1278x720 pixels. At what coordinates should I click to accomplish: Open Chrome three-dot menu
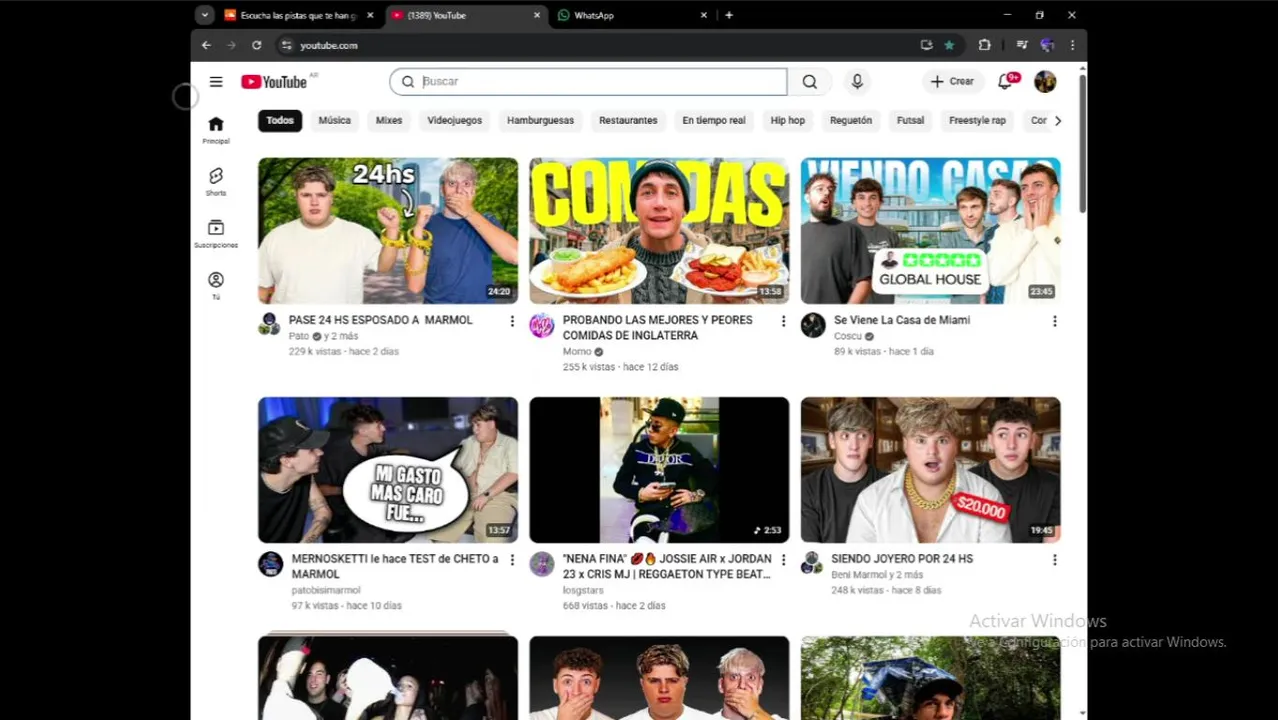pos(1072,45)
